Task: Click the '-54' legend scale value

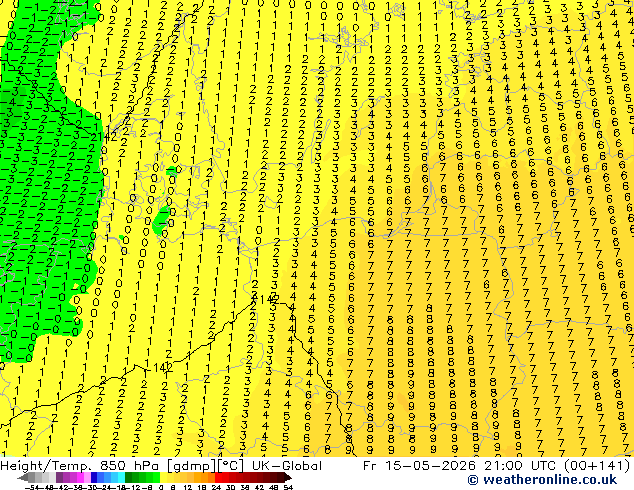Action: point(32,487)
